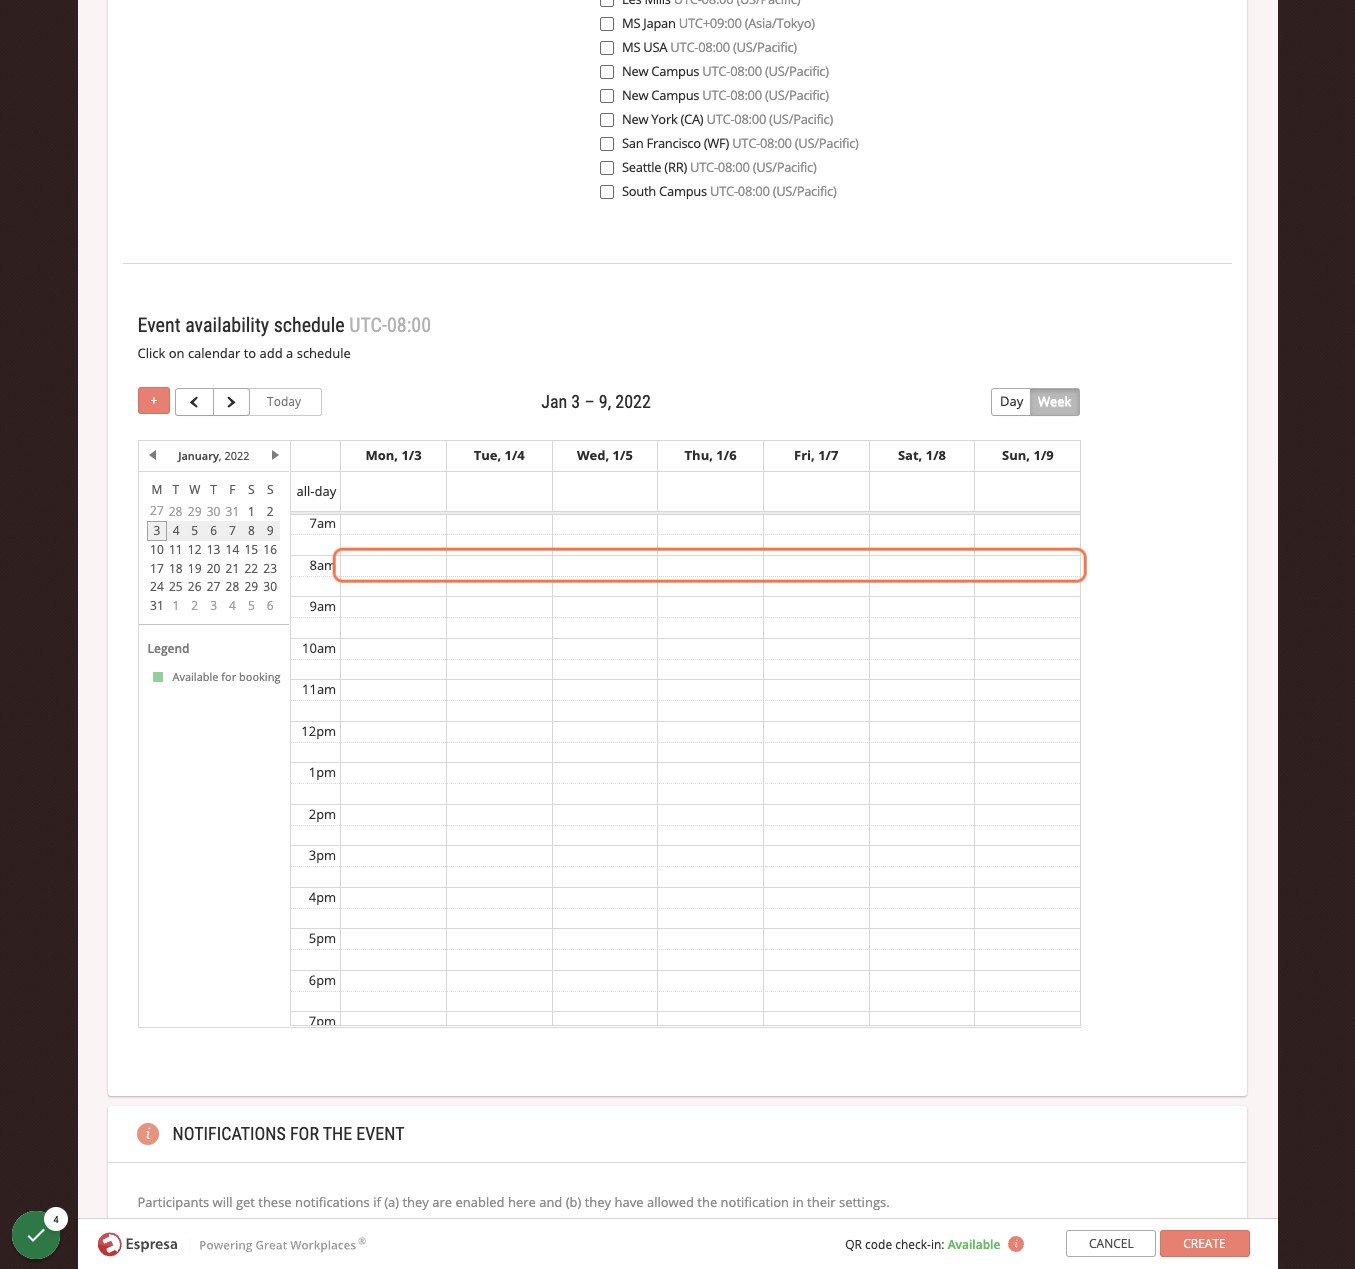Click the 2pm slot on Fri, 1/7

816,815
